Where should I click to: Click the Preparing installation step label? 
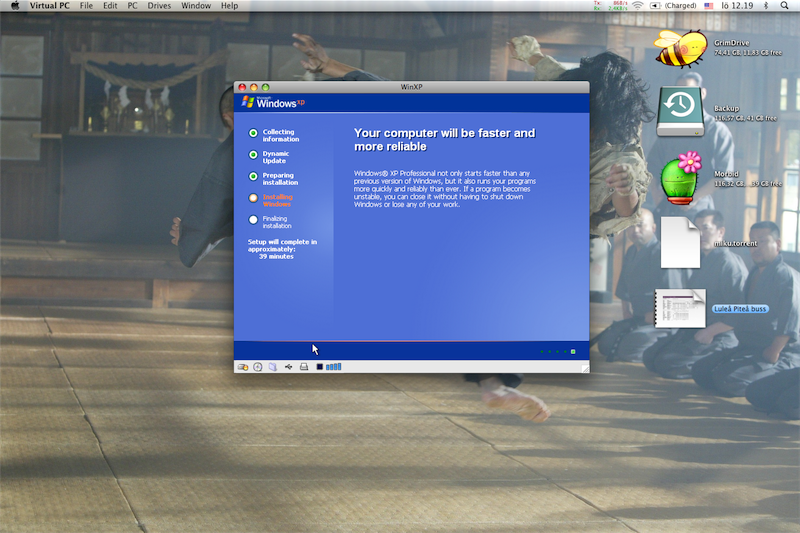280,179
